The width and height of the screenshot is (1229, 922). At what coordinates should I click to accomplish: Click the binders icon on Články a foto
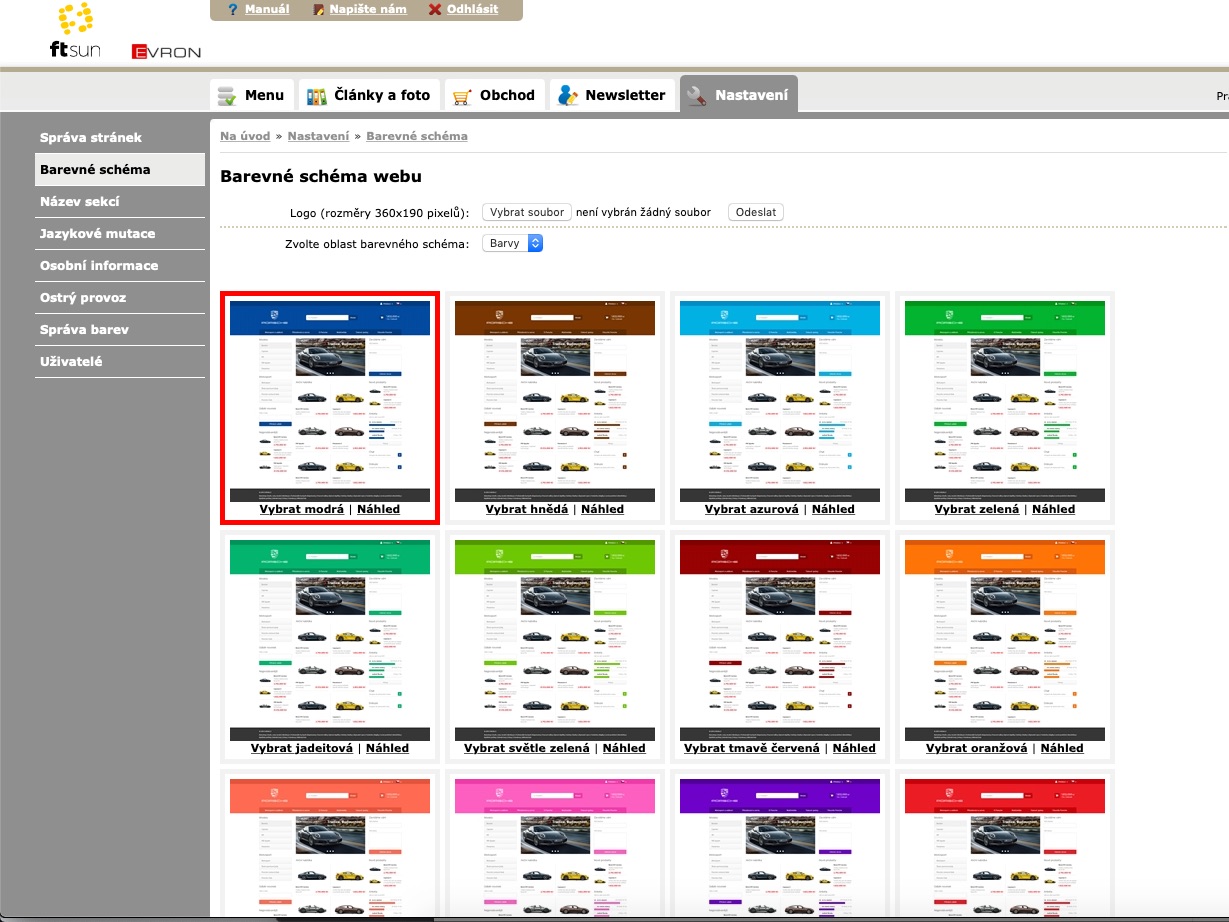tap(316, 96)
